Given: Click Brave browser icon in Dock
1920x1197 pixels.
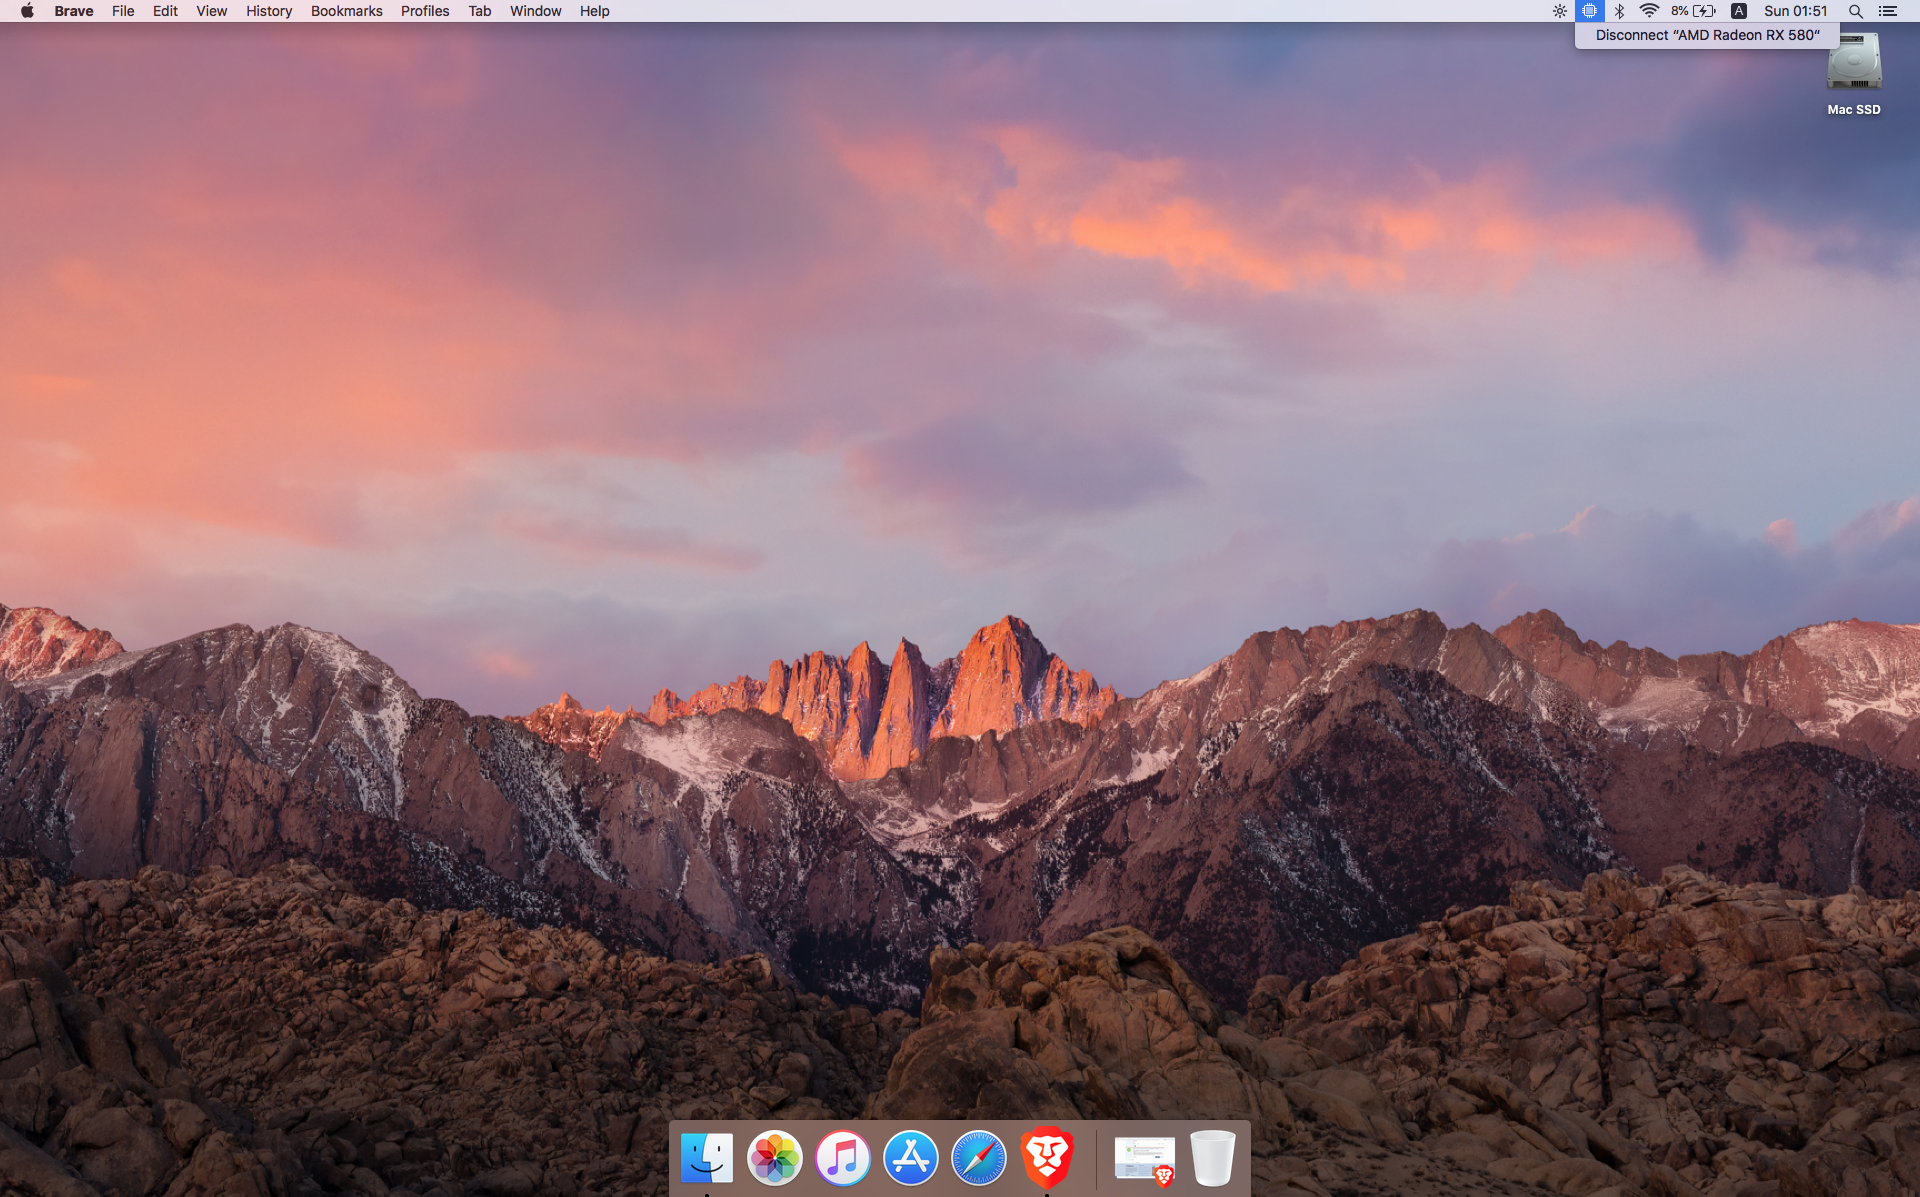Looking at the screenshot, I should [1047, 1158].
